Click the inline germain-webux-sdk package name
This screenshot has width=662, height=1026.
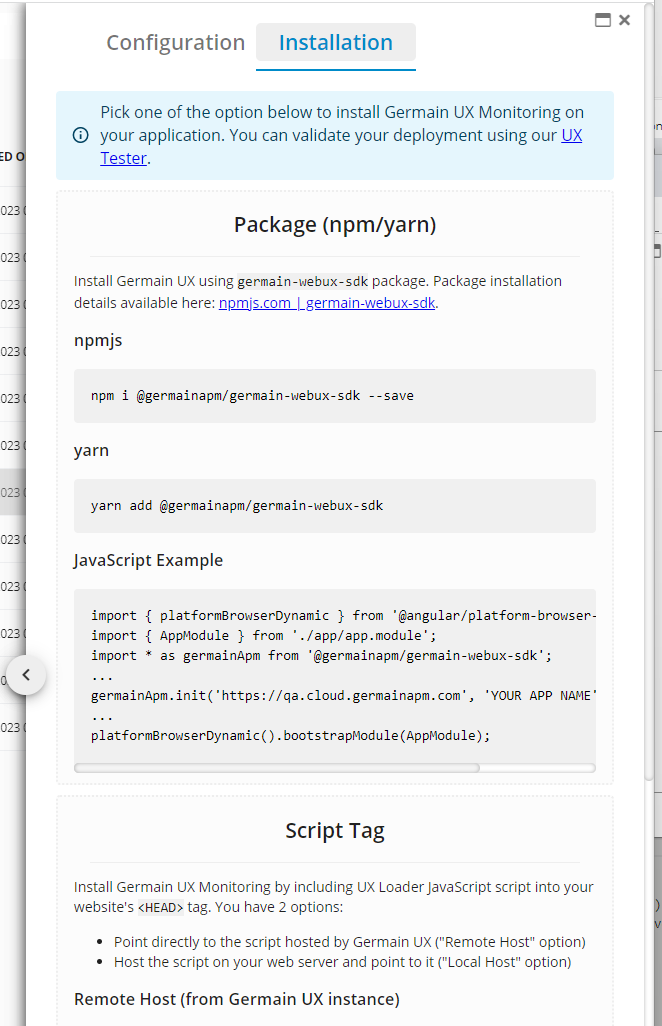pyautogui.click(x=302, y=282)
